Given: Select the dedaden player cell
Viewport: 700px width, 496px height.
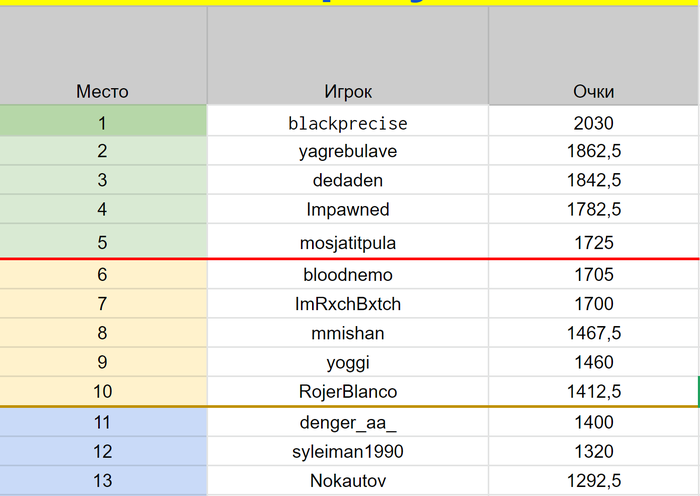Looking at the screenshot, I should click(x=348, y=180).
